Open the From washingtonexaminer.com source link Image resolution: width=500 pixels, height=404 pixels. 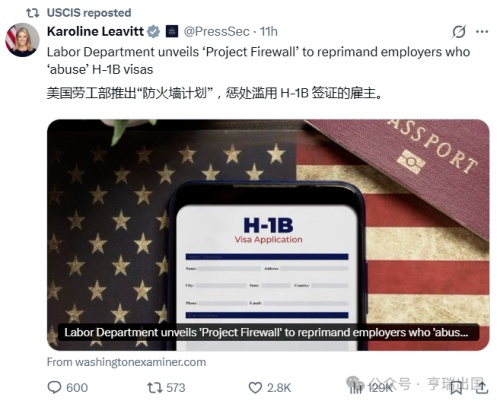tap(126, 362)
